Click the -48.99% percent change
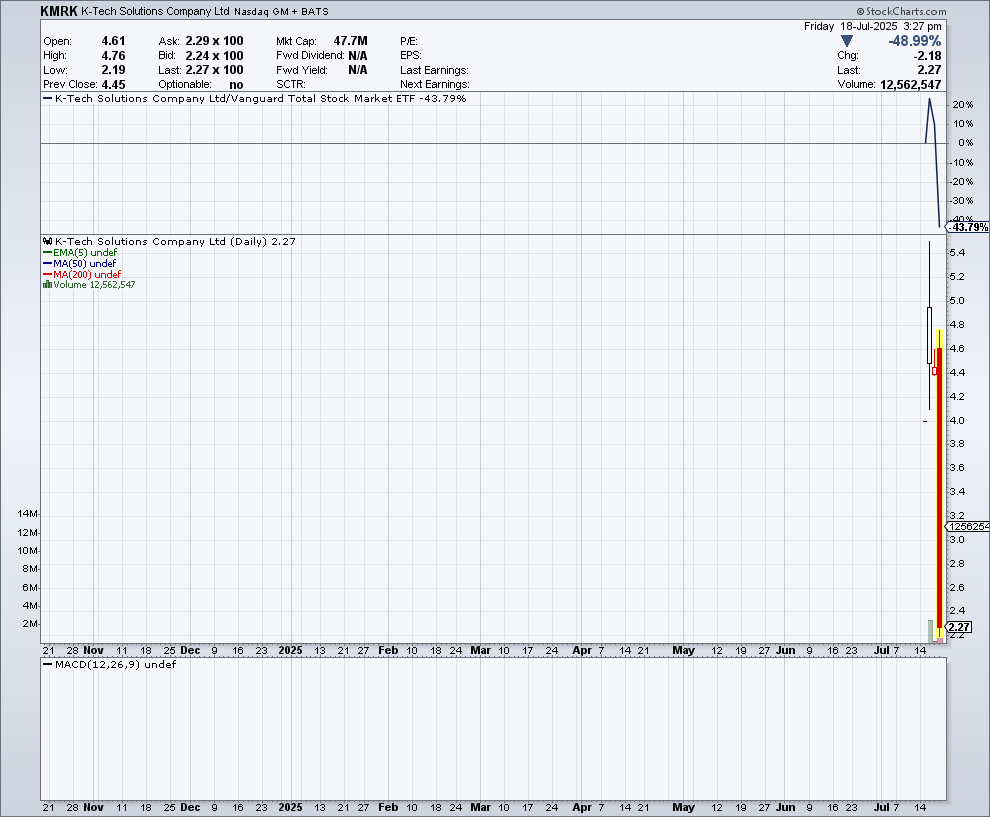 915,41
